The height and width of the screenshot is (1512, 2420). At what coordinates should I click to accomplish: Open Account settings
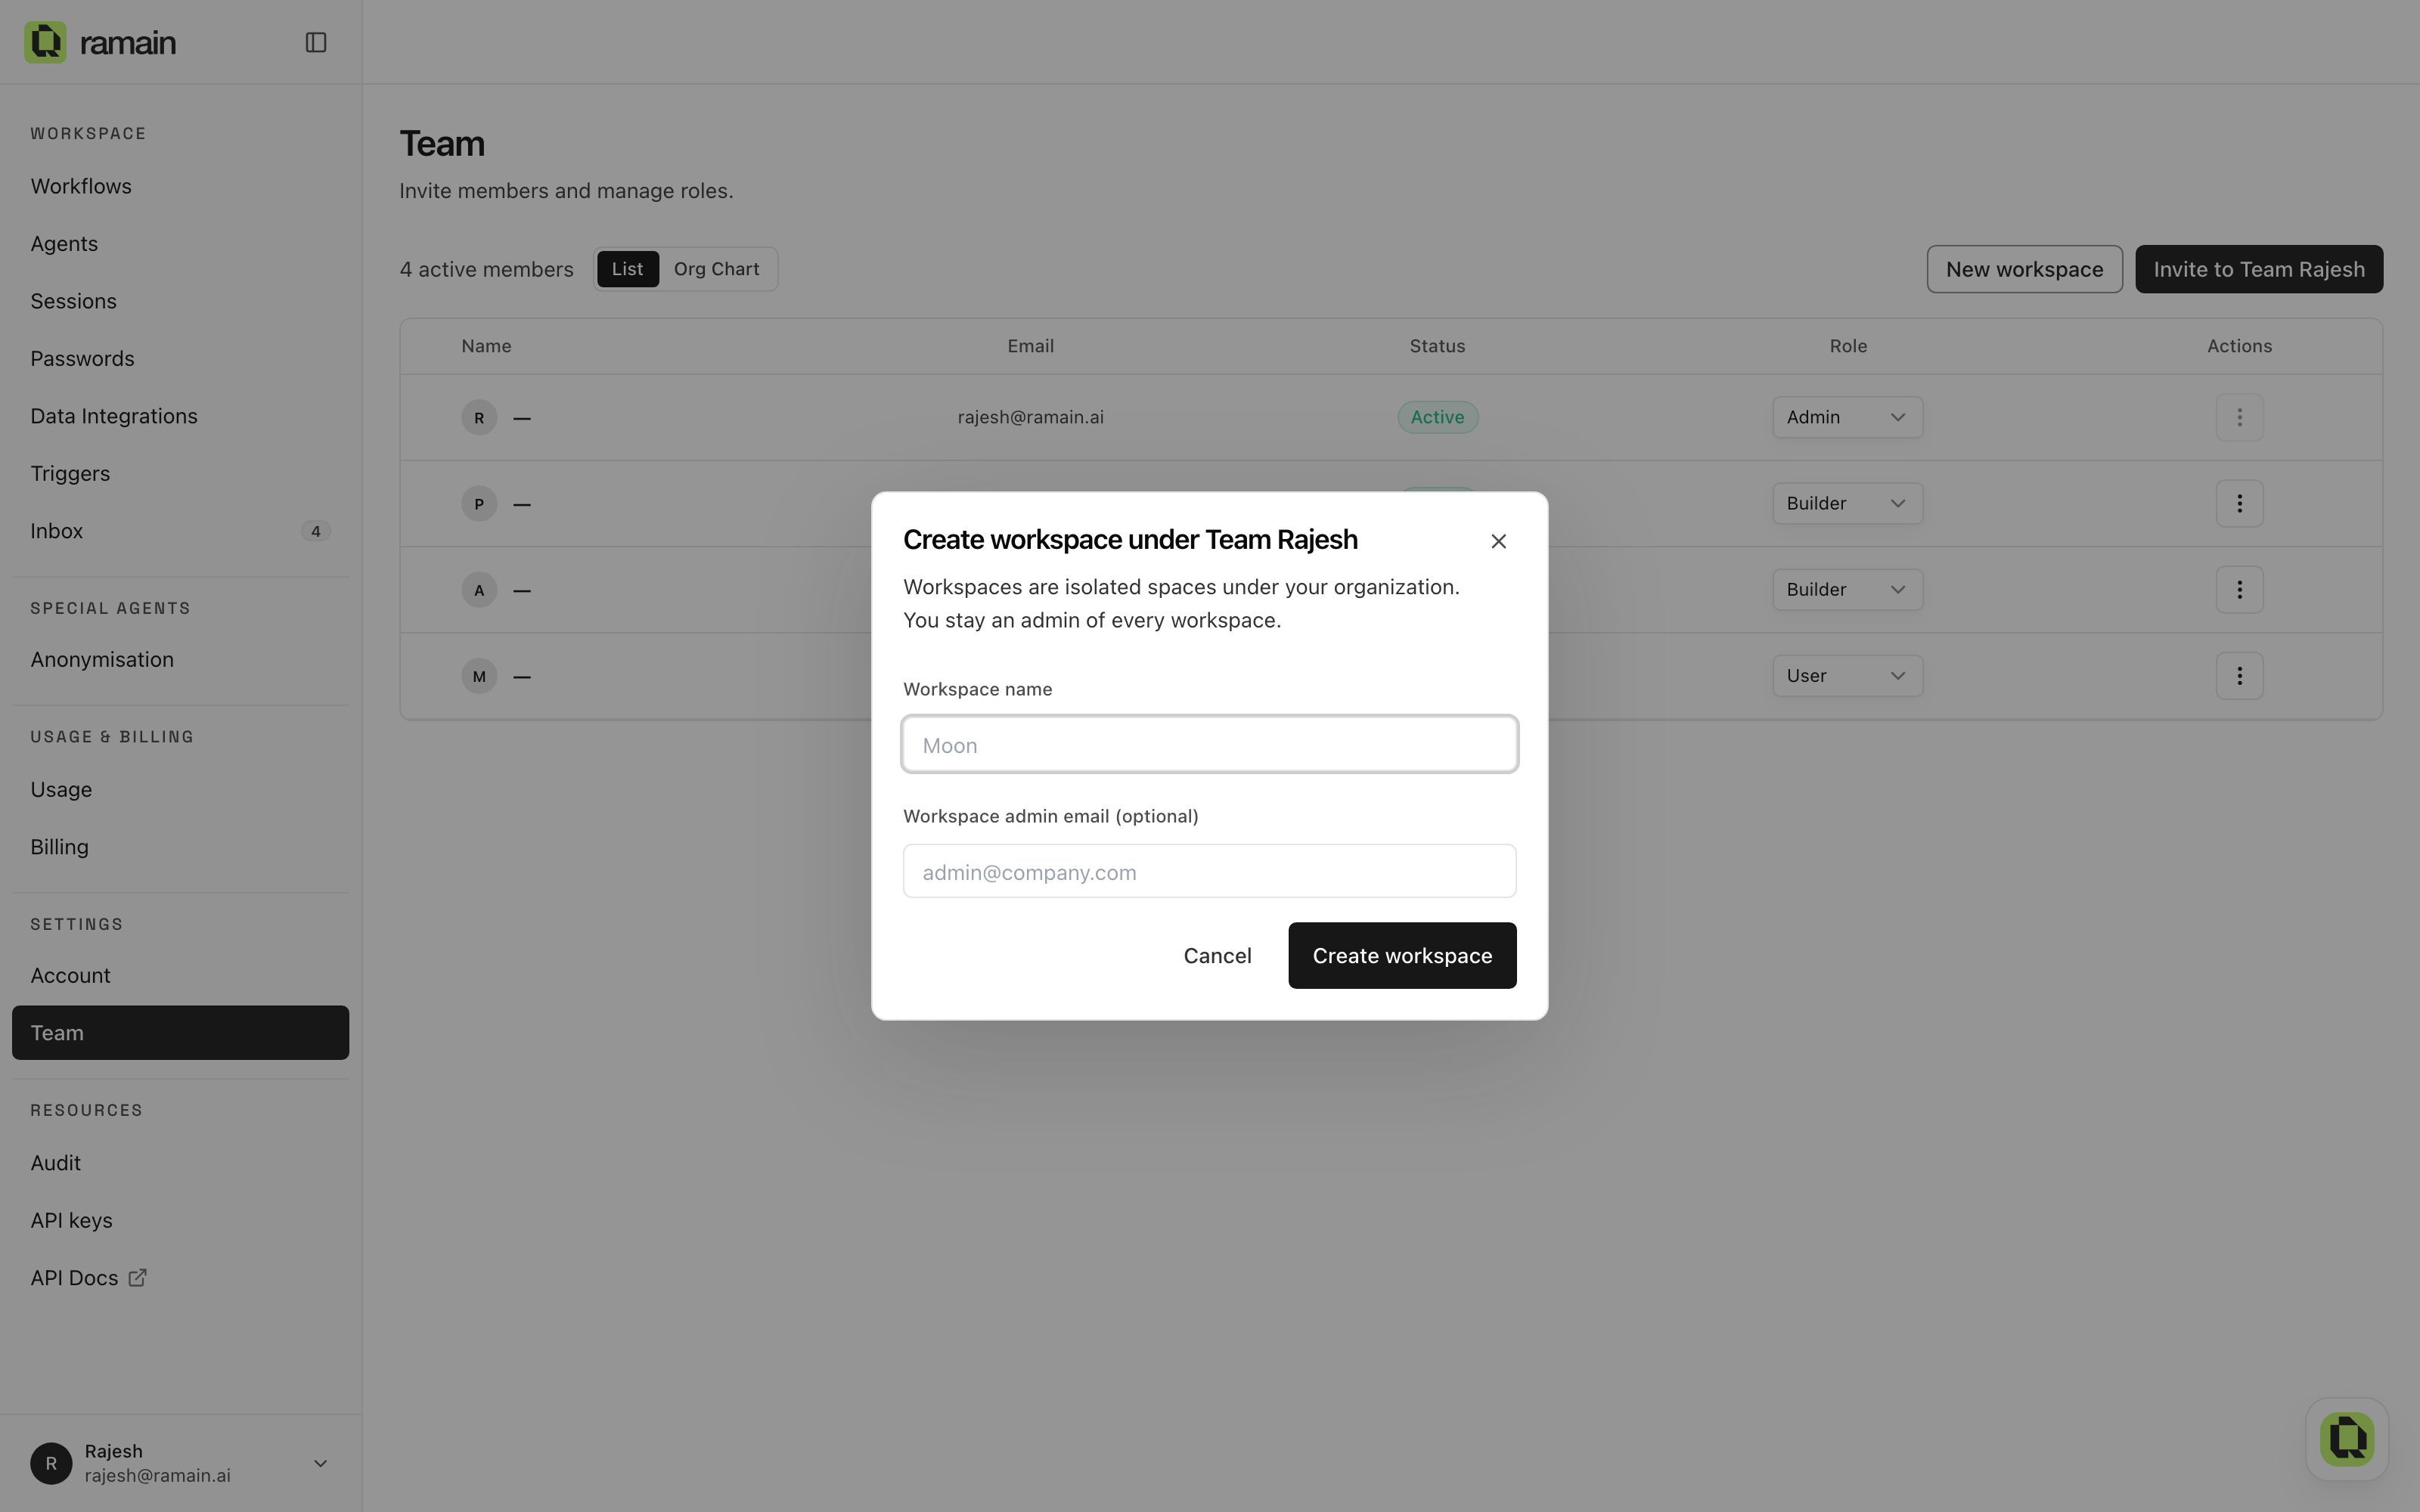(180, 975)
